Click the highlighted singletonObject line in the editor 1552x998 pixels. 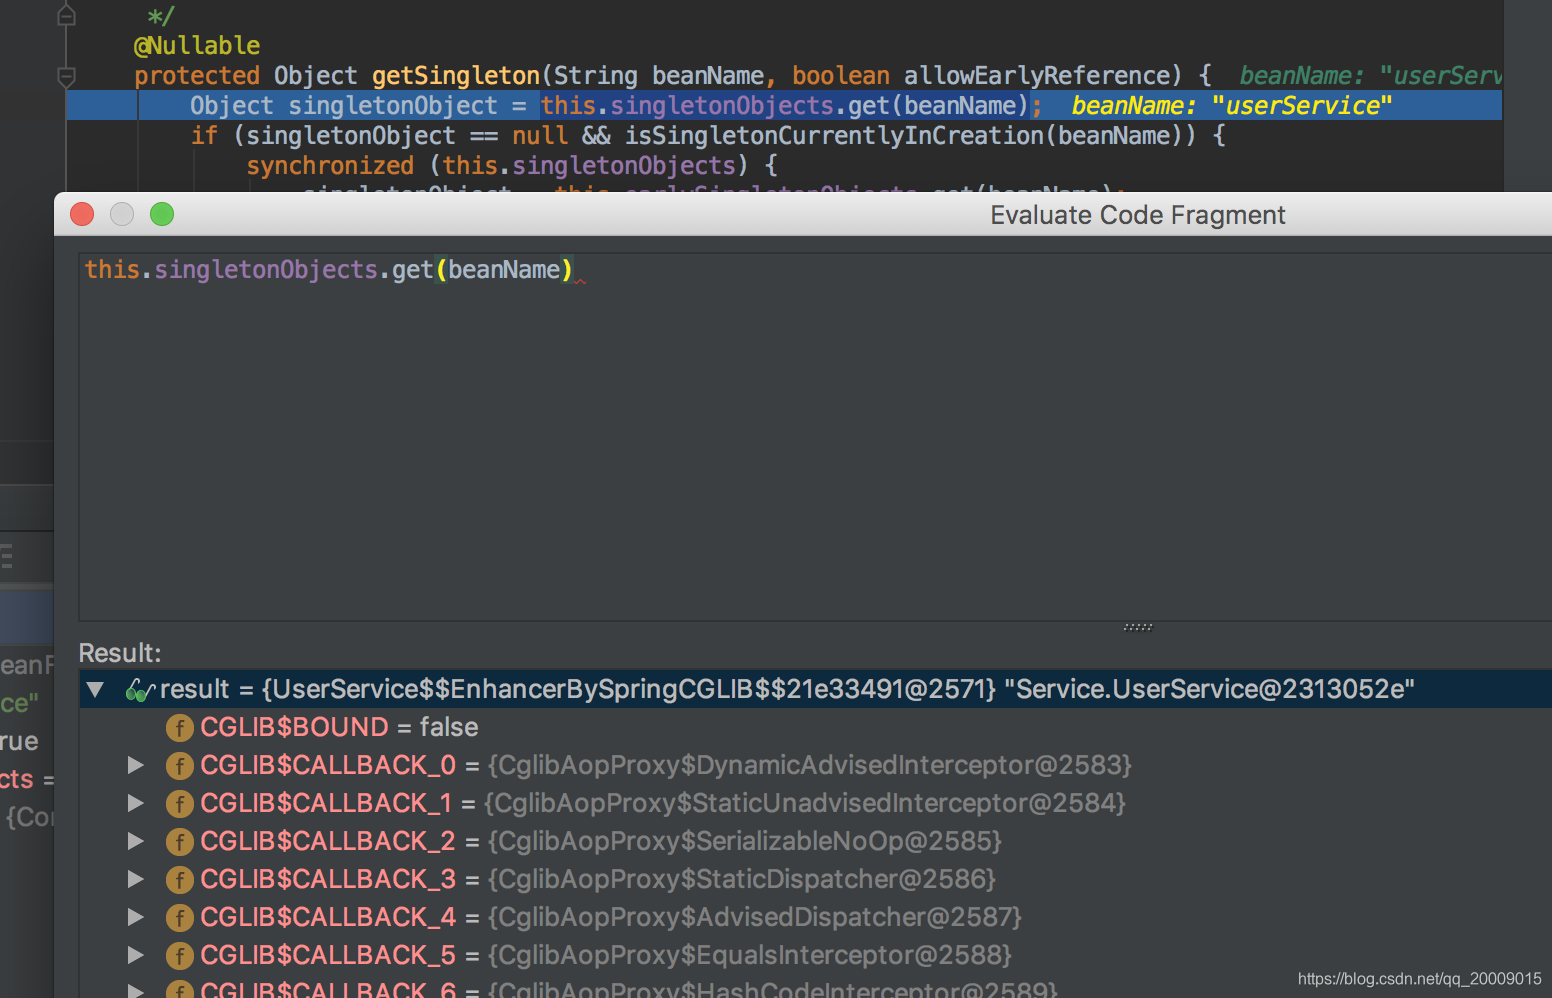tap(784, 105)
